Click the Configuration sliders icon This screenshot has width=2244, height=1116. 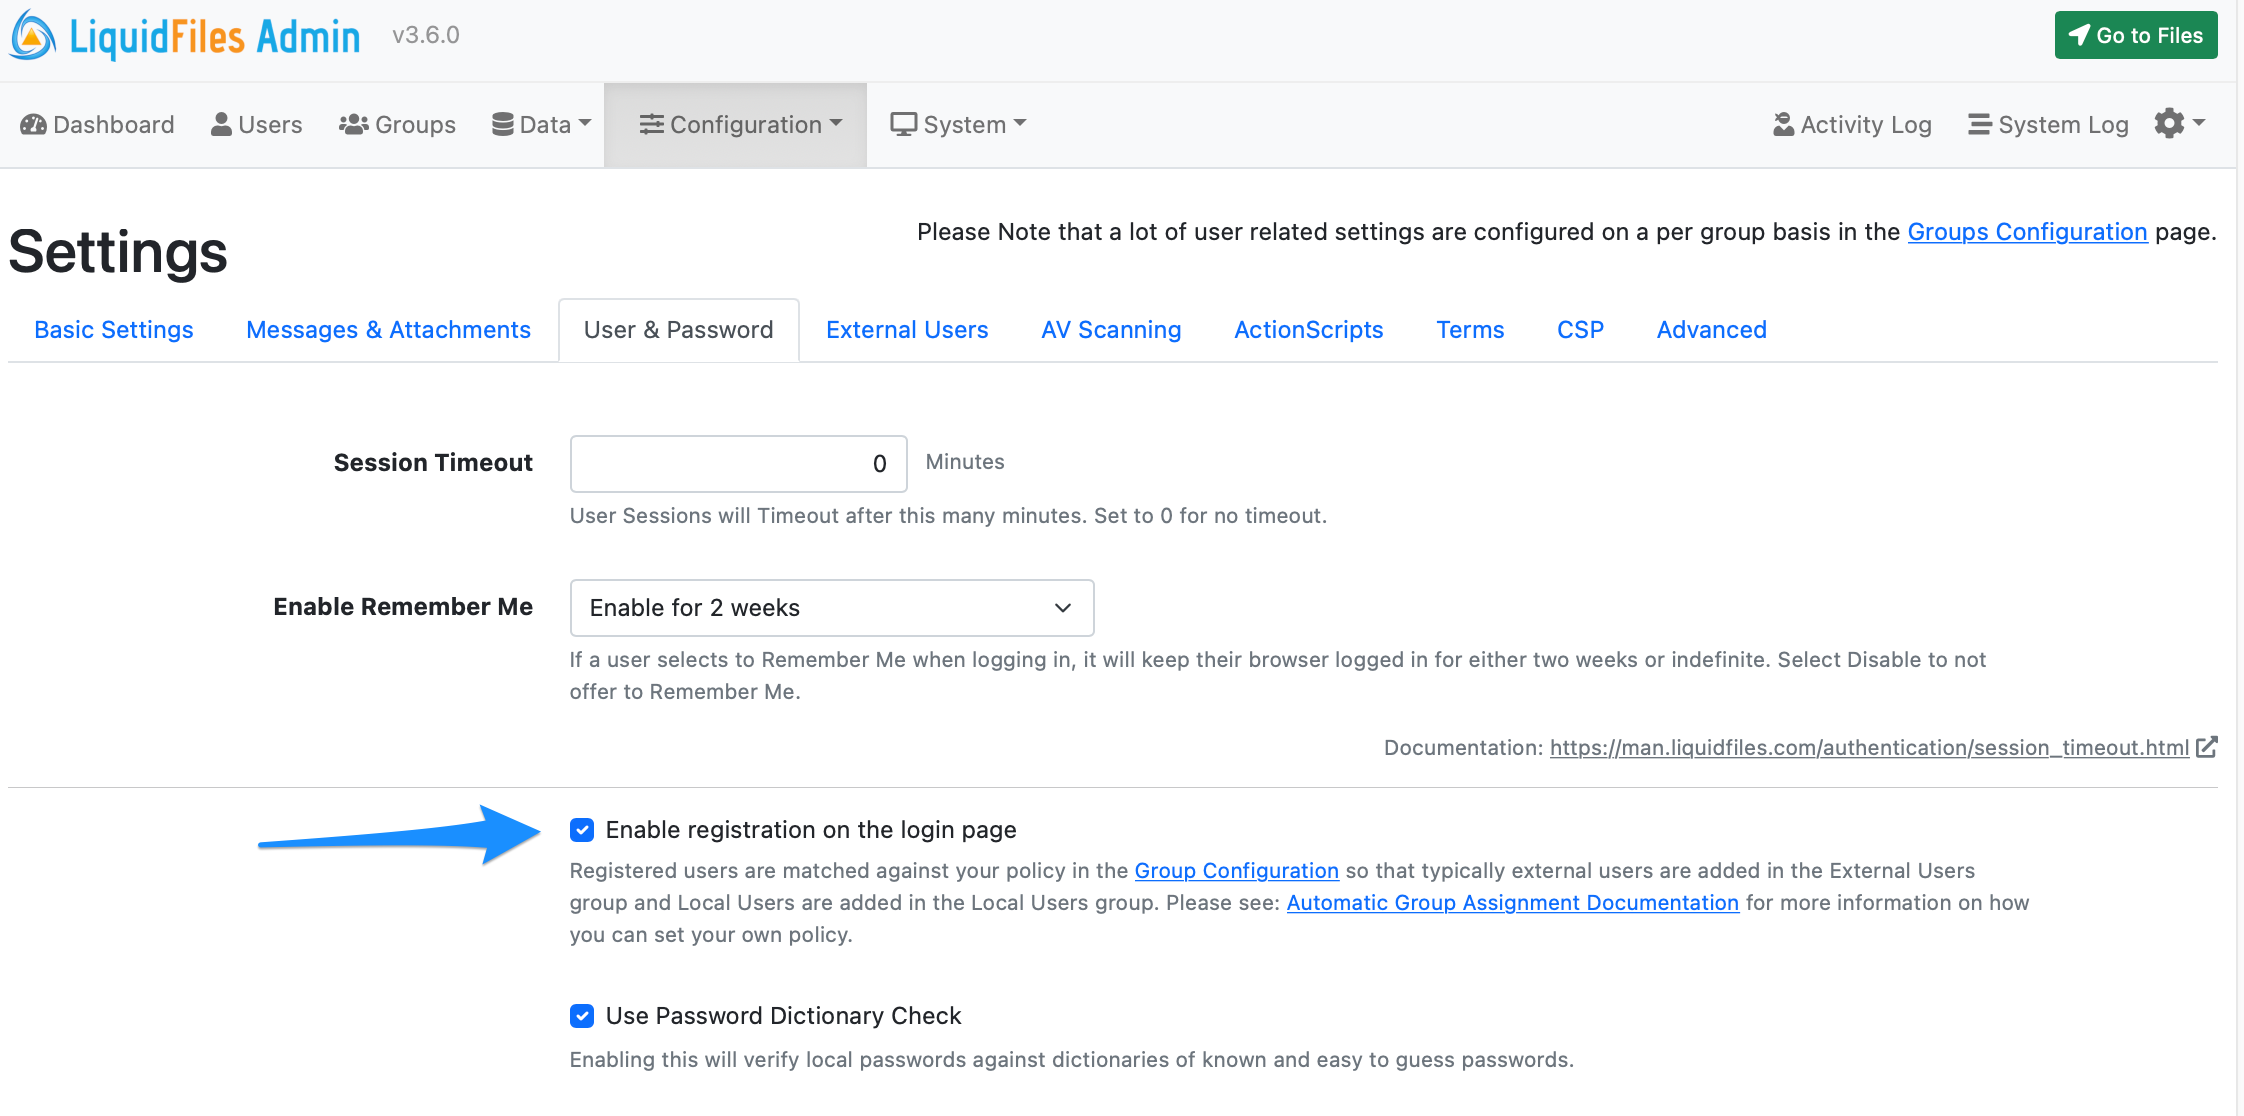click(x=652, y=124)
